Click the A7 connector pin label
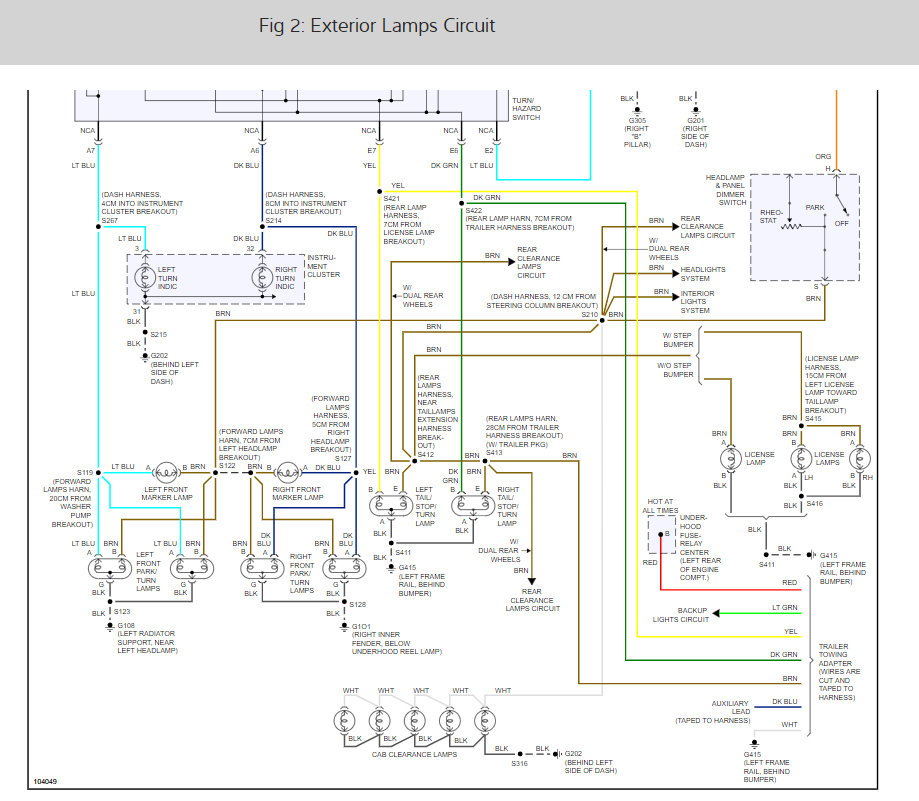The width and height of the screenshot is (919, 801). tap(90, 151)
